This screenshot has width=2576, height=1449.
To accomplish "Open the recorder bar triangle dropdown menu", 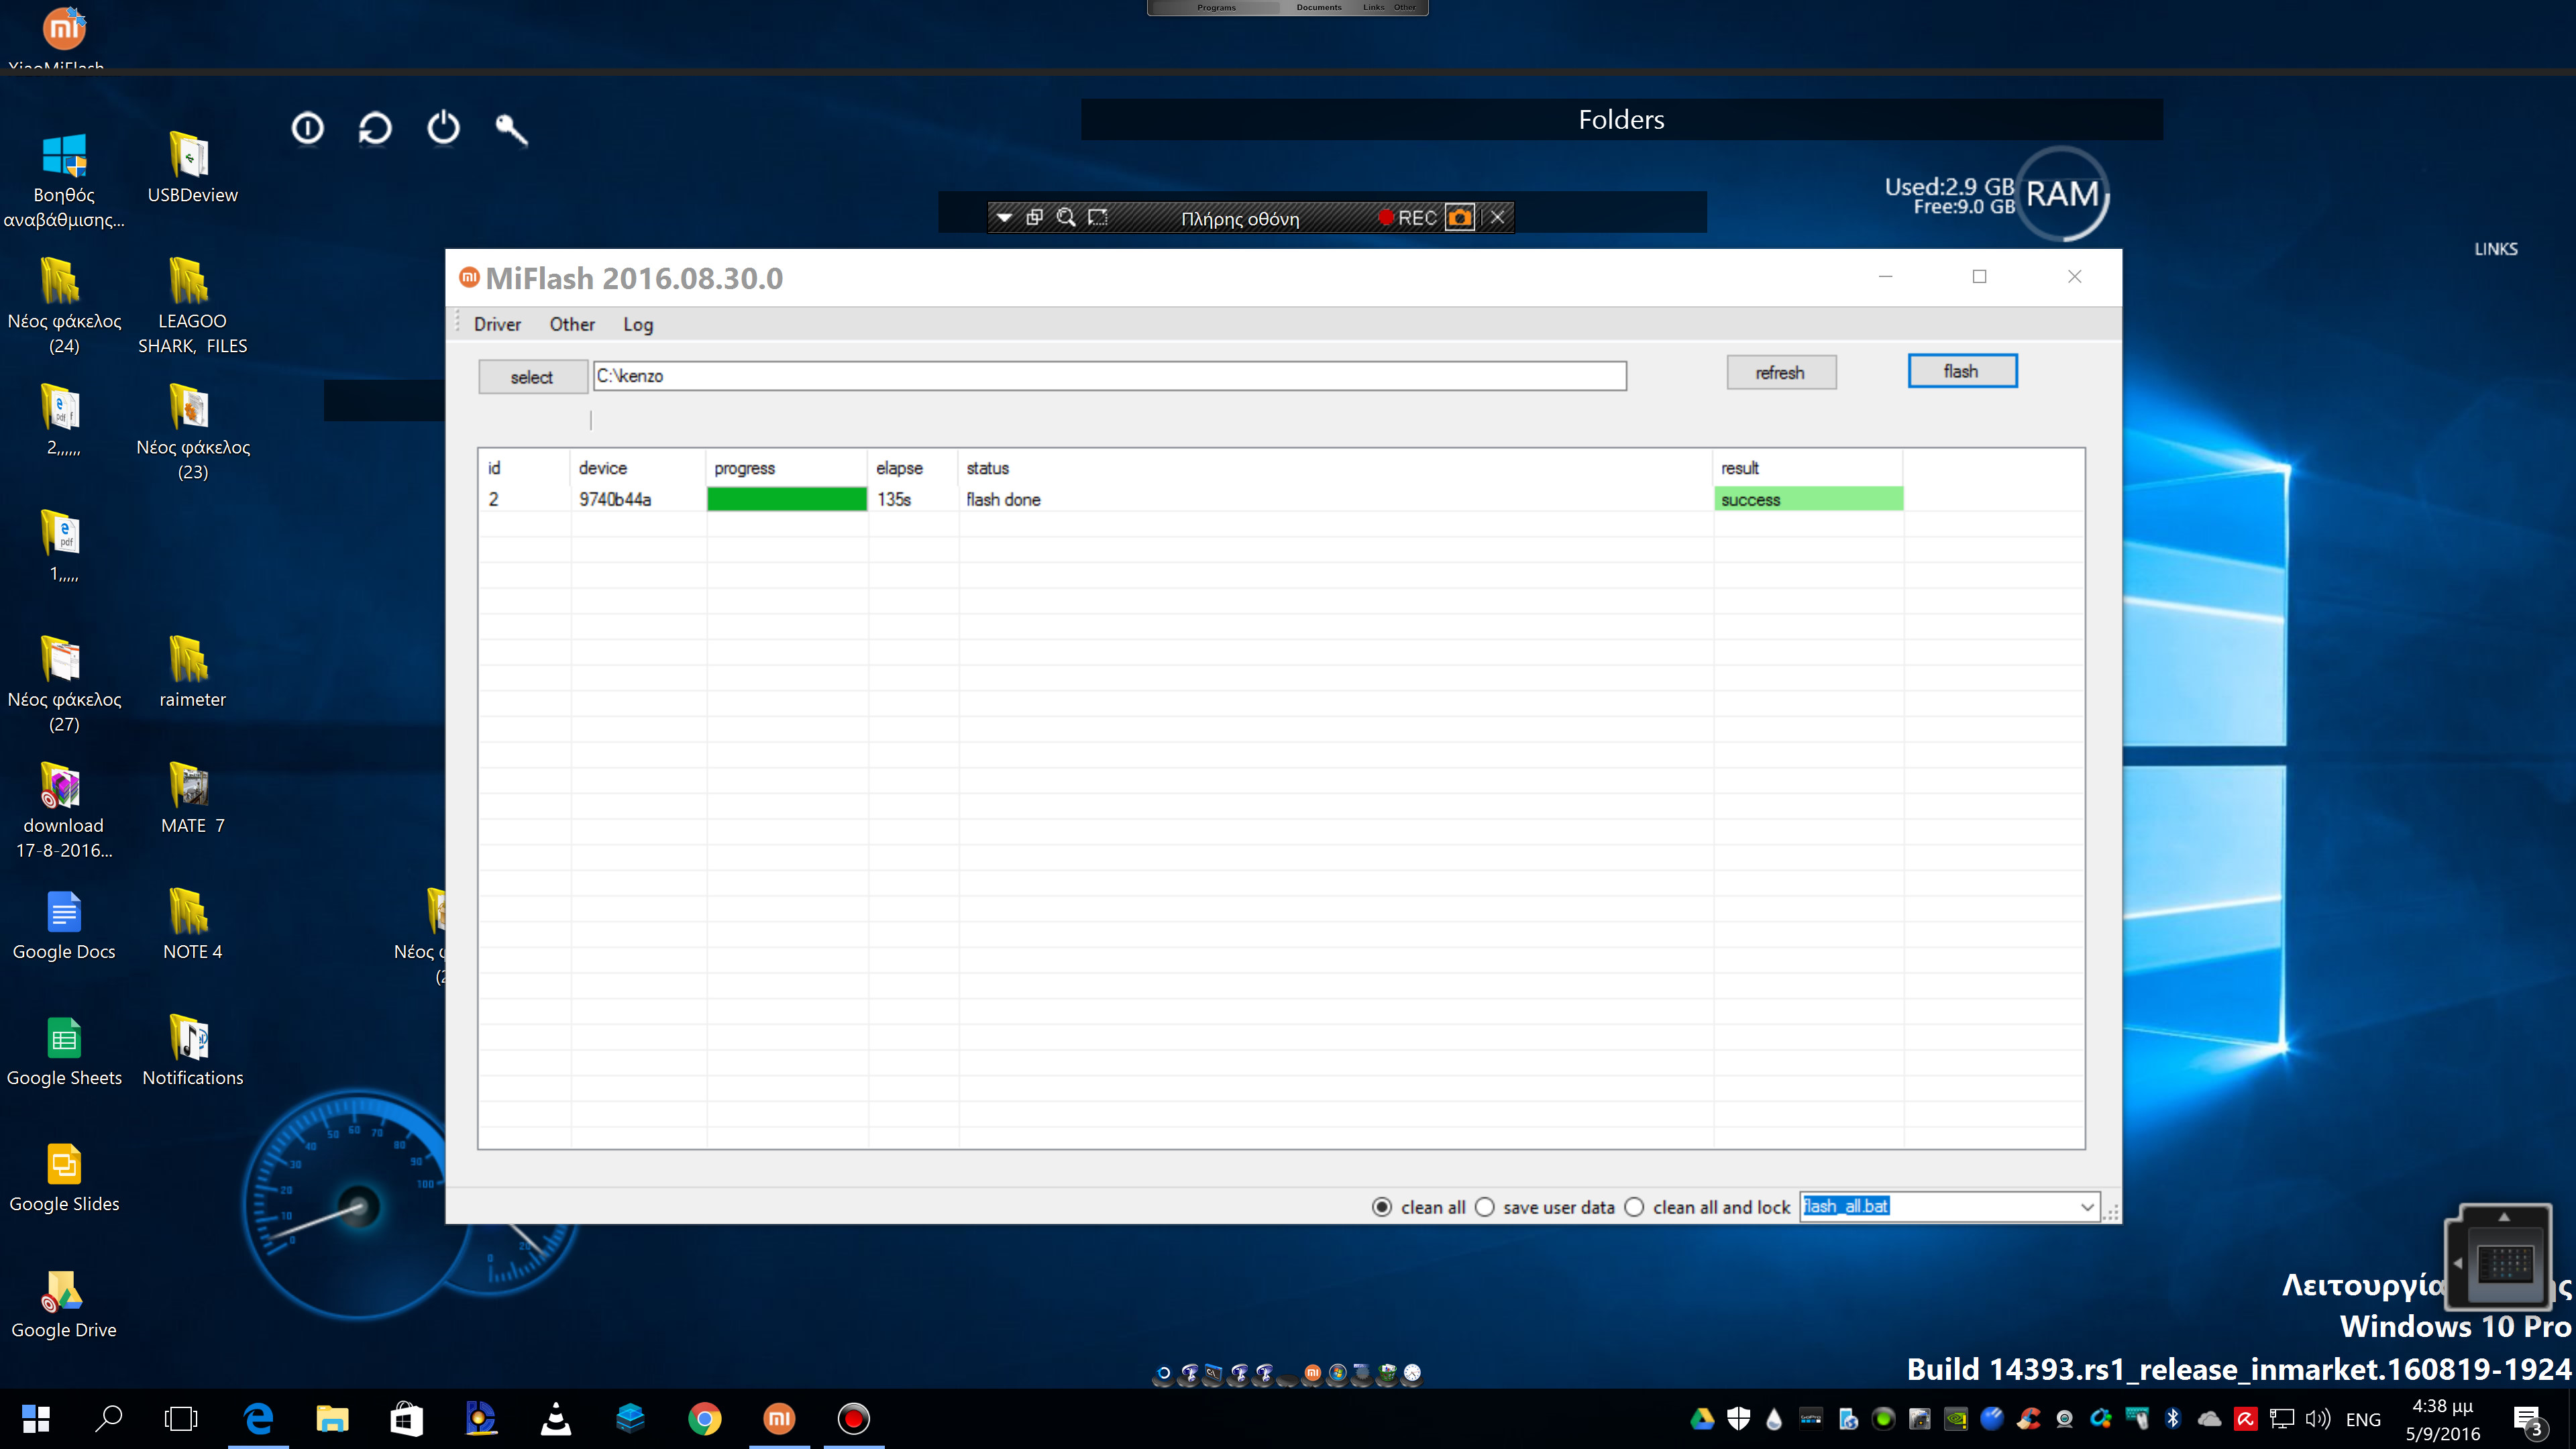I will coord(1004,218).
